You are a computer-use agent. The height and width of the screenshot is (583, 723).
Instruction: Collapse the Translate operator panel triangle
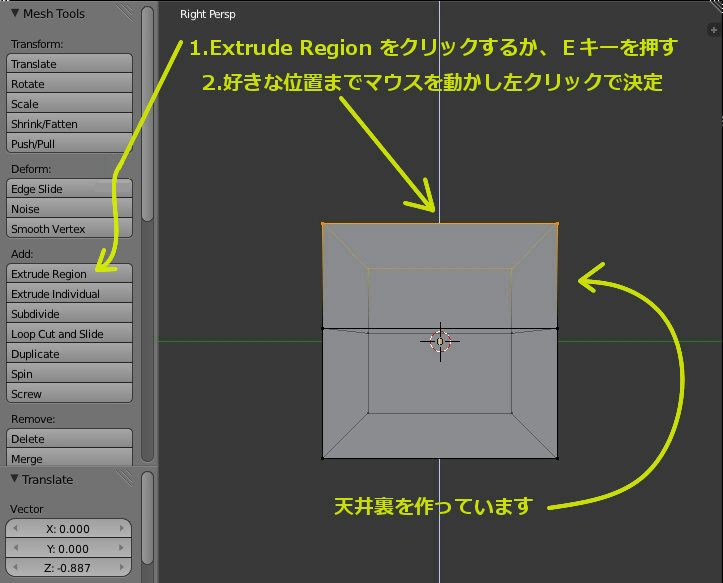pos(15,478)
